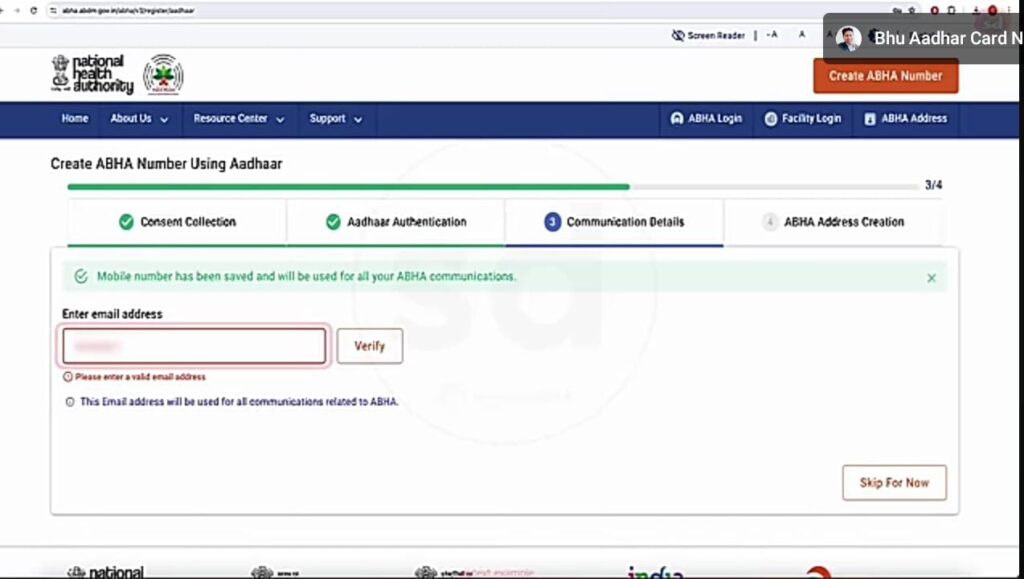
Task: Open ABHA Address from the navigation bar
Action: coord(905,119)
